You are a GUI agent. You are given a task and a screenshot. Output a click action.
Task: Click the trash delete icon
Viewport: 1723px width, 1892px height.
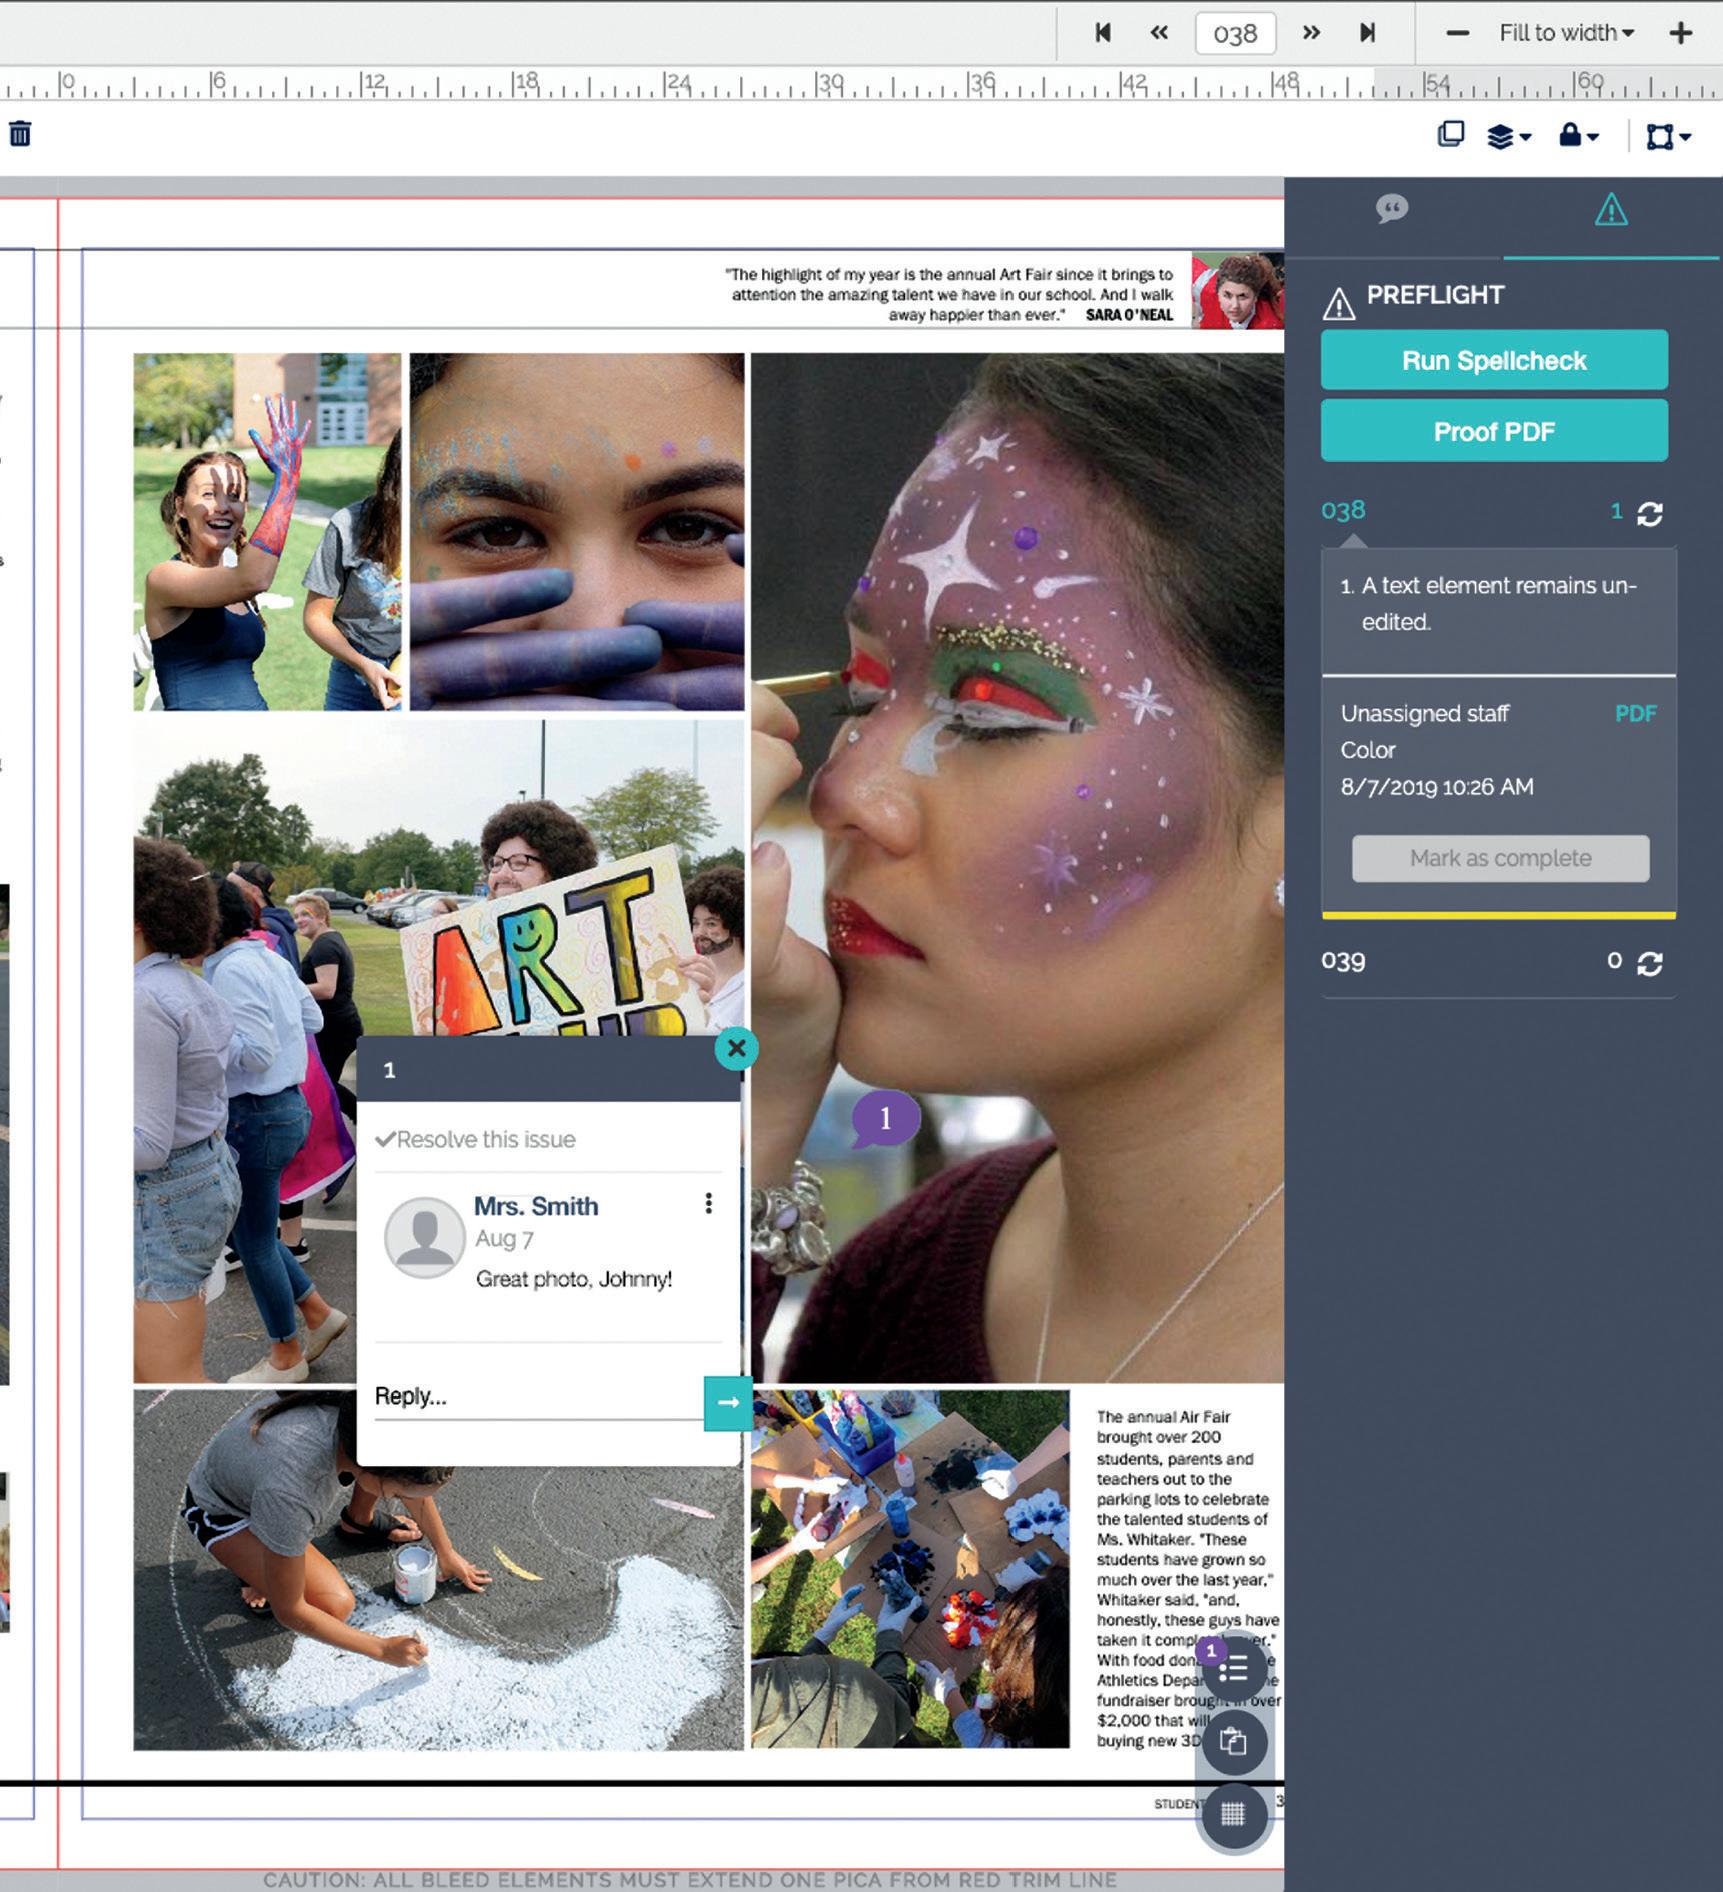click(x=20, y=133)
